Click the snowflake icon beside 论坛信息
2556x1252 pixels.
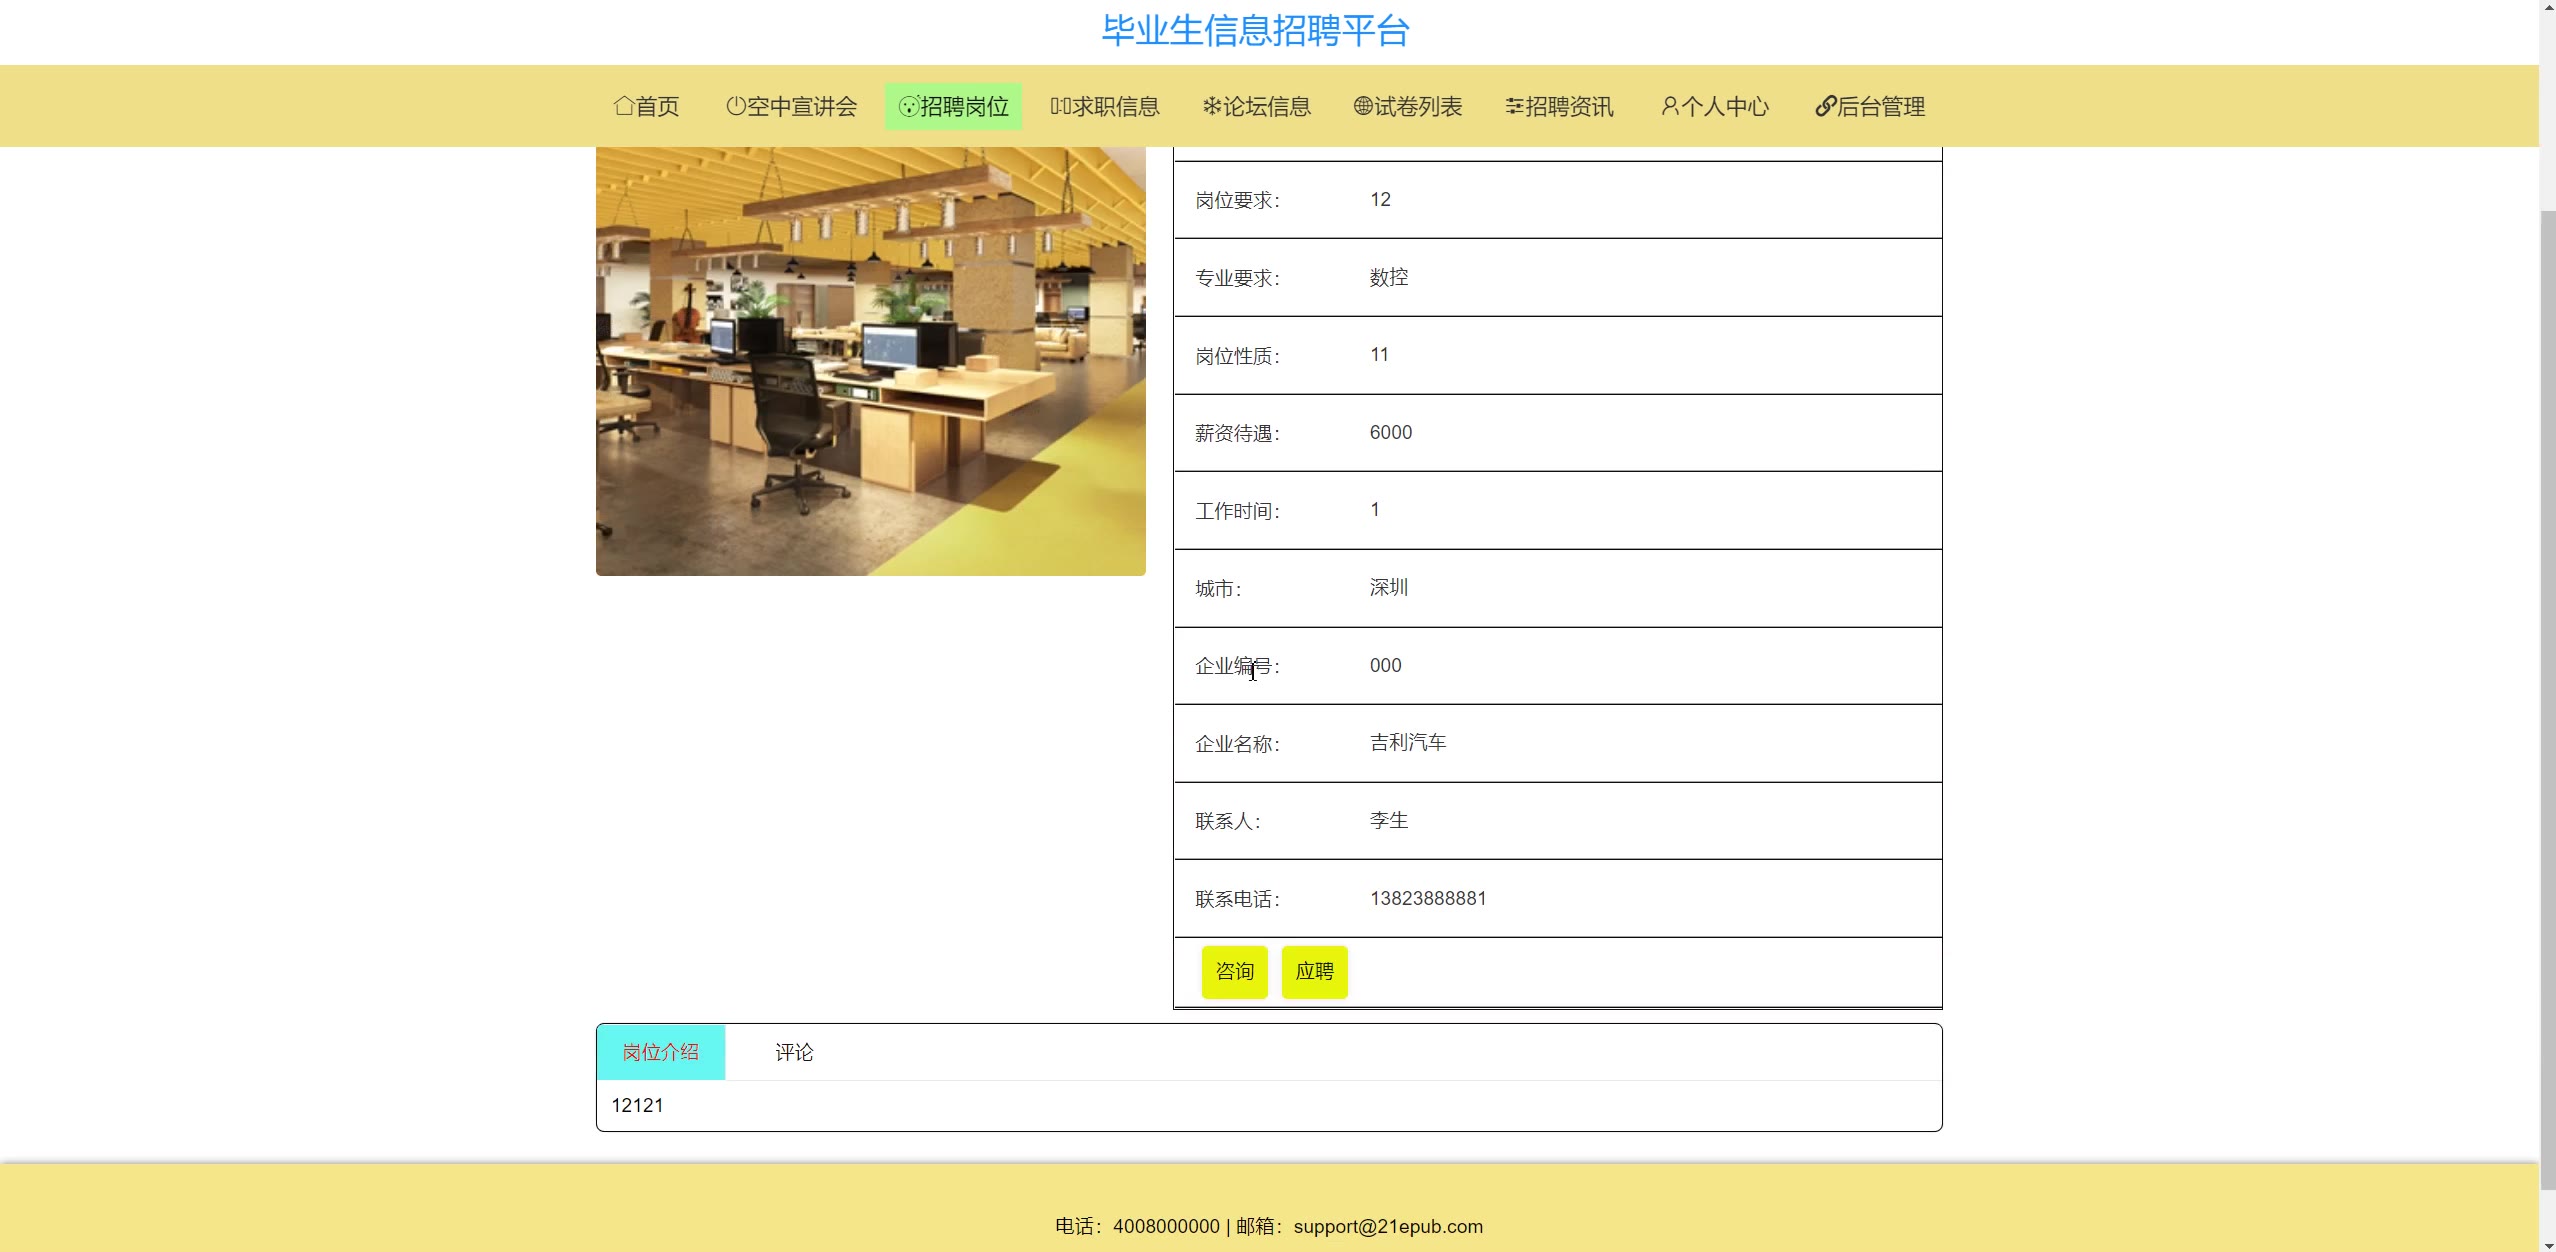click(1212, 106)
